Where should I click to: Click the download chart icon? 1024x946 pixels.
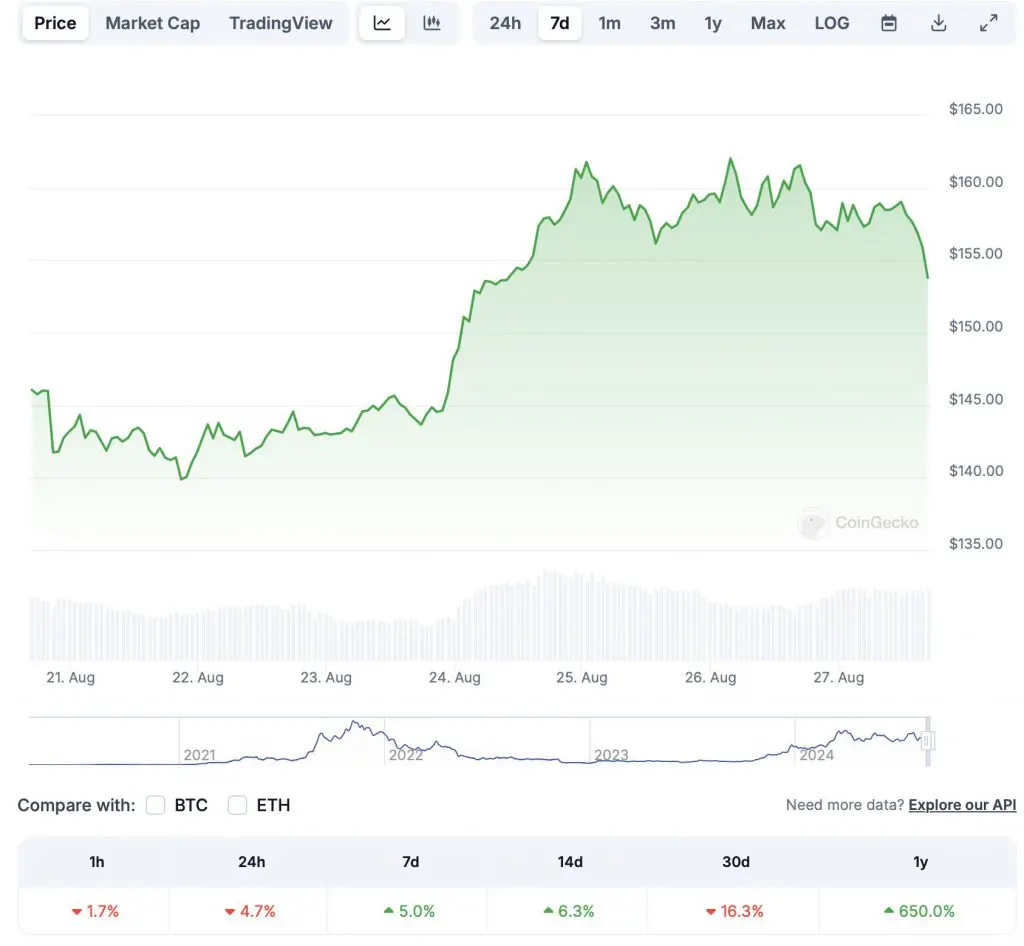tap(938, 23)
